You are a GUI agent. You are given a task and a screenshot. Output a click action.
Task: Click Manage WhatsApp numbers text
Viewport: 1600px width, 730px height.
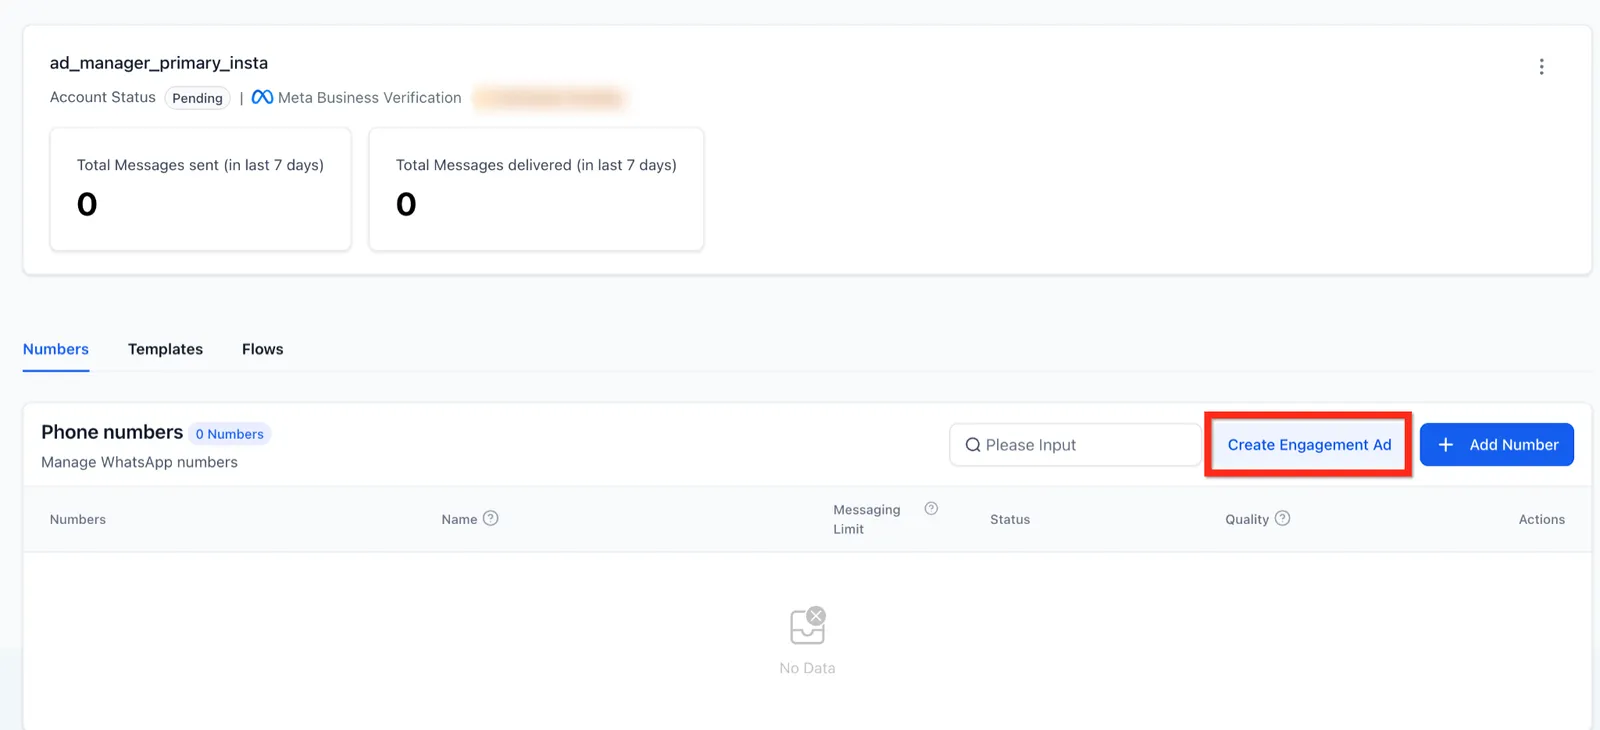point(139,462)
